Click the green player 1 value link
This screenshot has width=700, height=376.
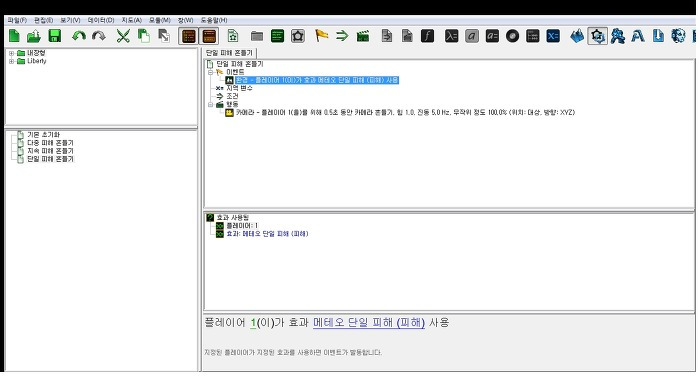click(253, 322)
